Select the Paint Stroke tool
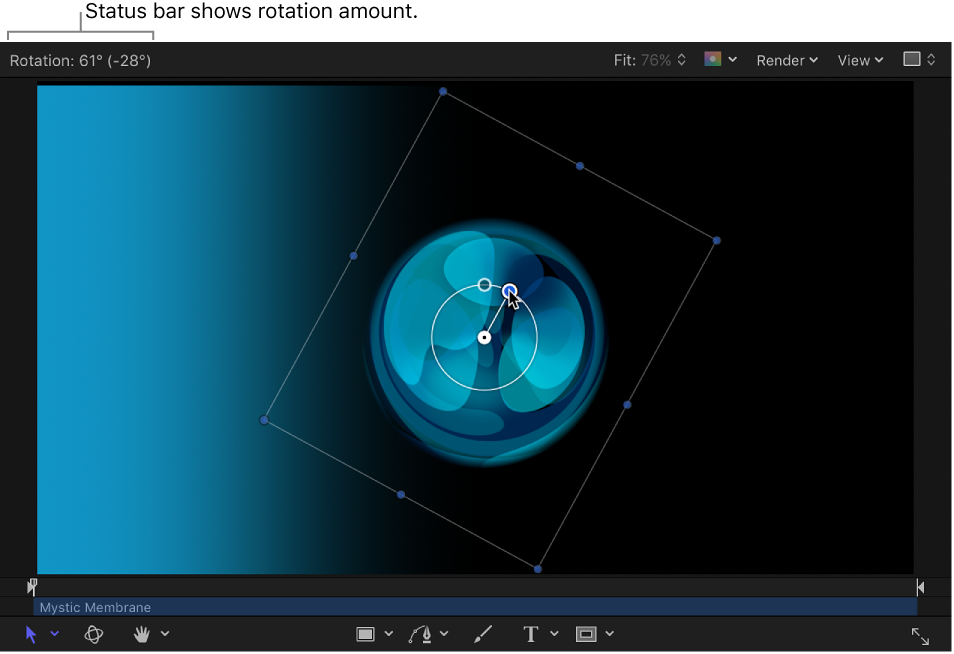 pos(481,634)
